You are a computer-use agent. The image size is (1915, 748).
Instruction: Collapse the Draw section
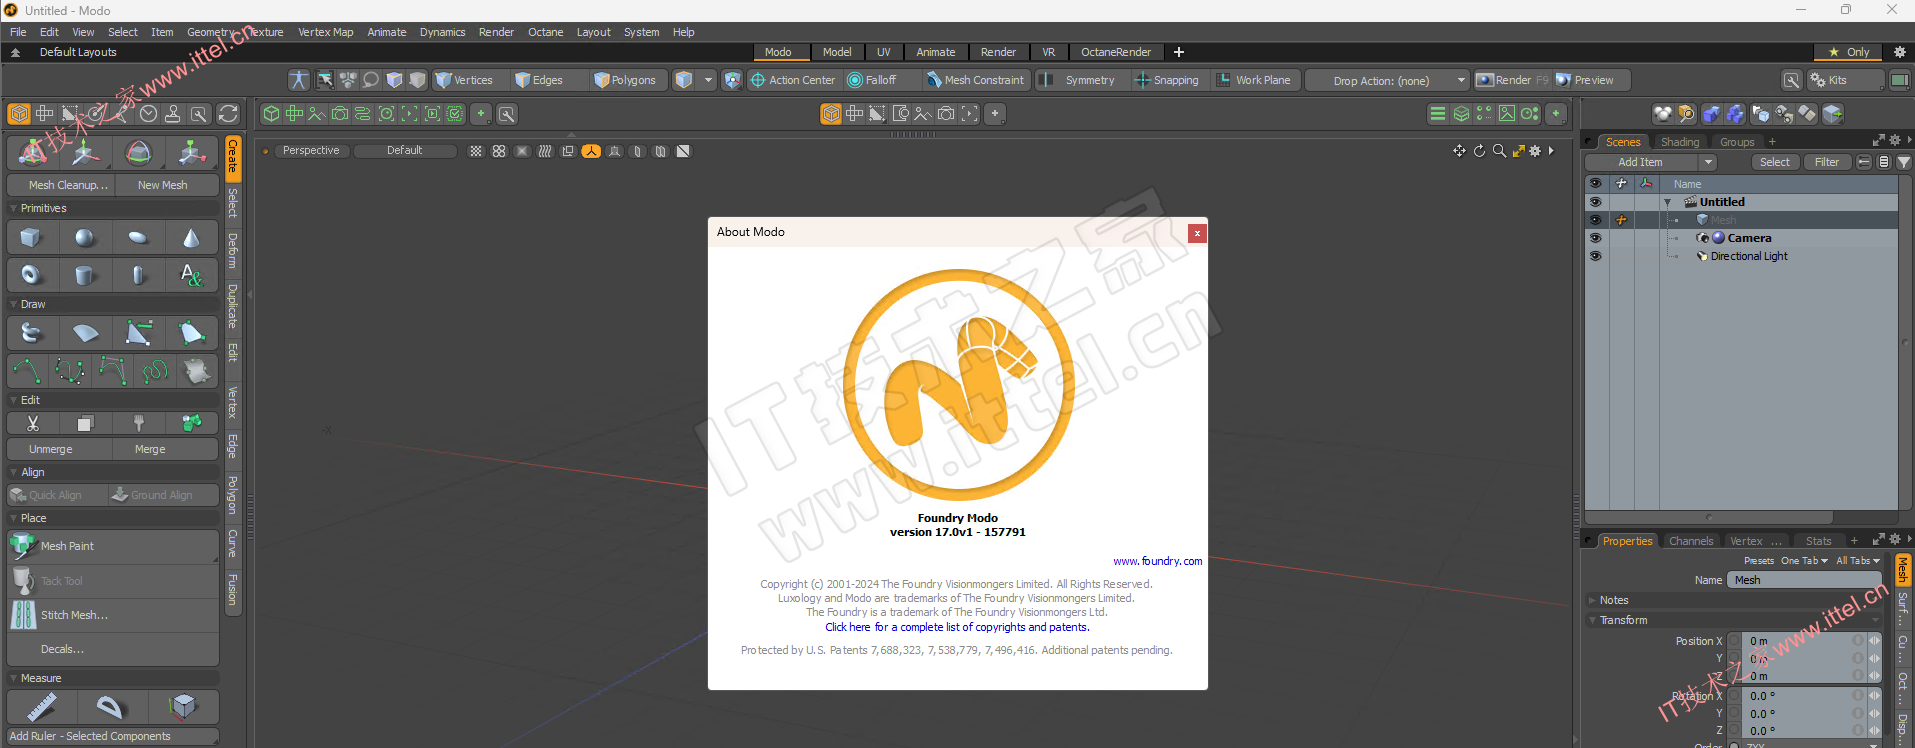[x=13, y=304]
